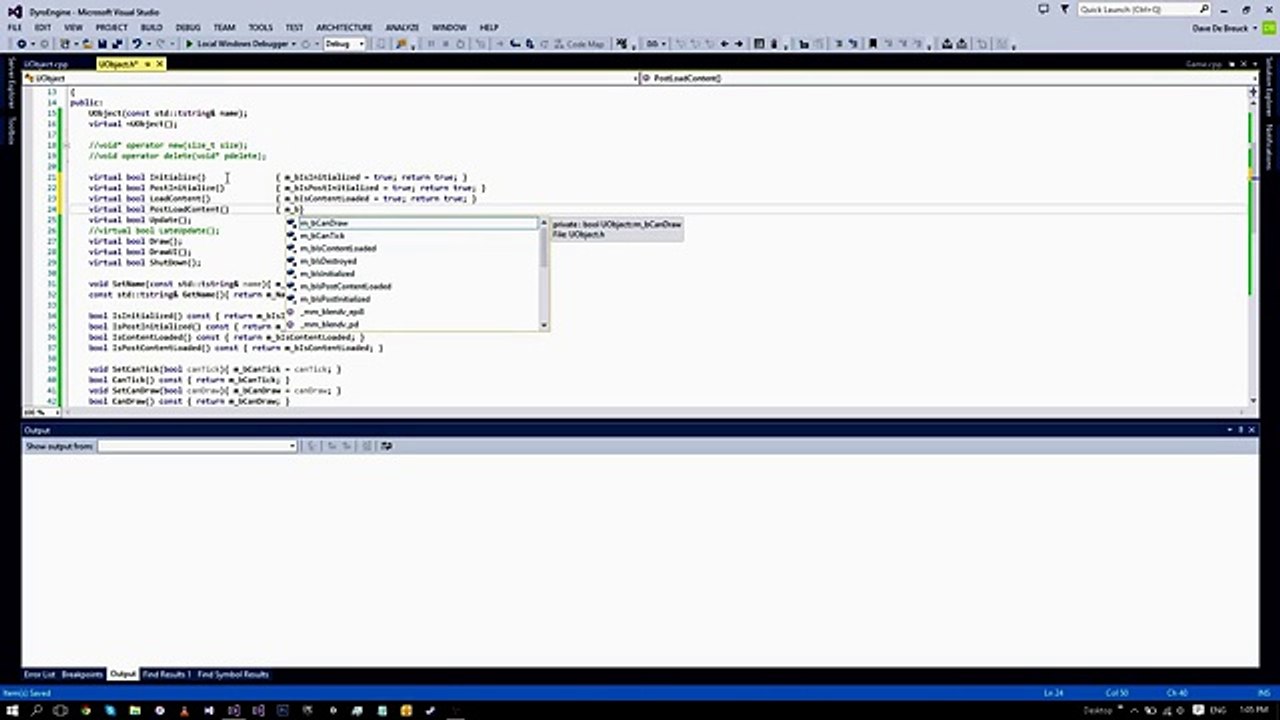1280x720 pixels.
Task: Toggle auto-hide pin on Output panel
Action: click(1240, 430)
